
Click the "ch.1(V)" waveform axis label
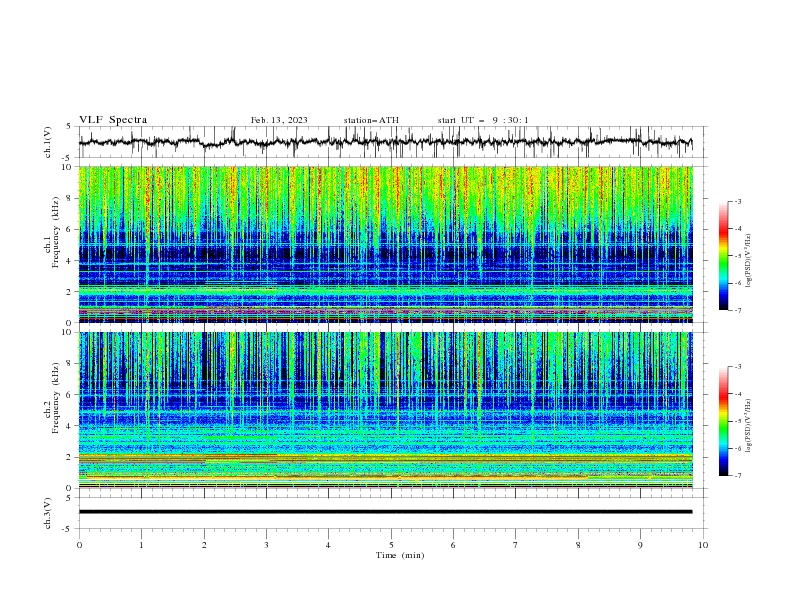48,142
